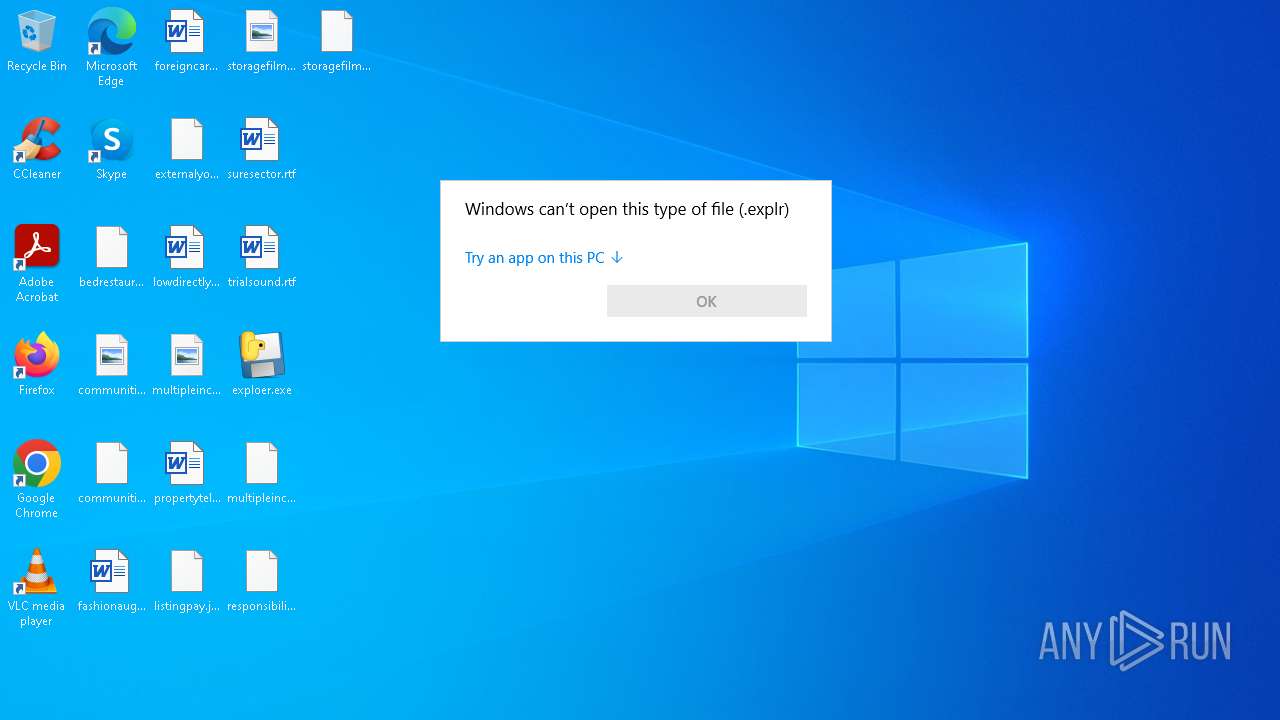This screenshot has width=1280, height=720.
Task: Click the OK button in dialog
Action: (707, 301)
